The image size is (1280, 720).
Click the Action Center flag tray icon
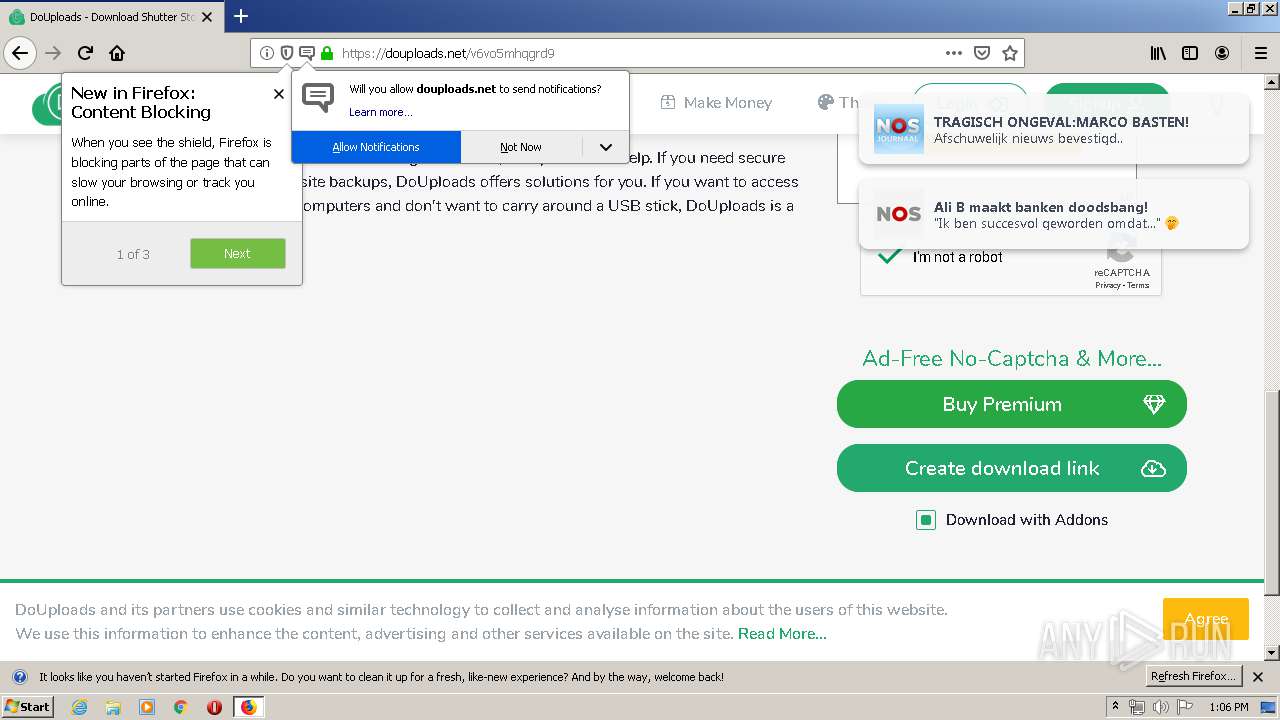click(x=1185, y=707)
